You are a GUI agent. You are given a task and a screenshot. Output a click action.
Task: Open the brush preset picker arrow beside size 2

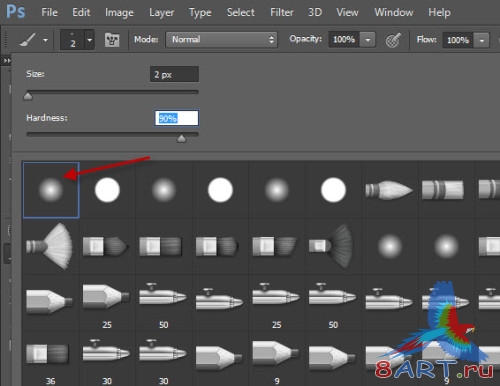pos(89,40)
